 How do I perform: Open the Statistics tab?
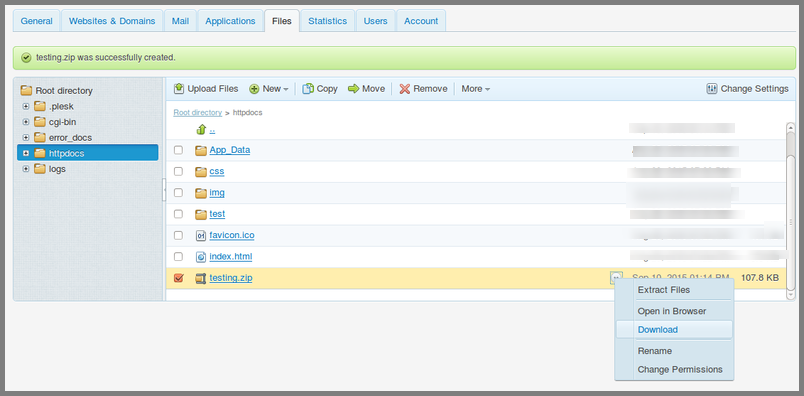click(x=327, y=21)
